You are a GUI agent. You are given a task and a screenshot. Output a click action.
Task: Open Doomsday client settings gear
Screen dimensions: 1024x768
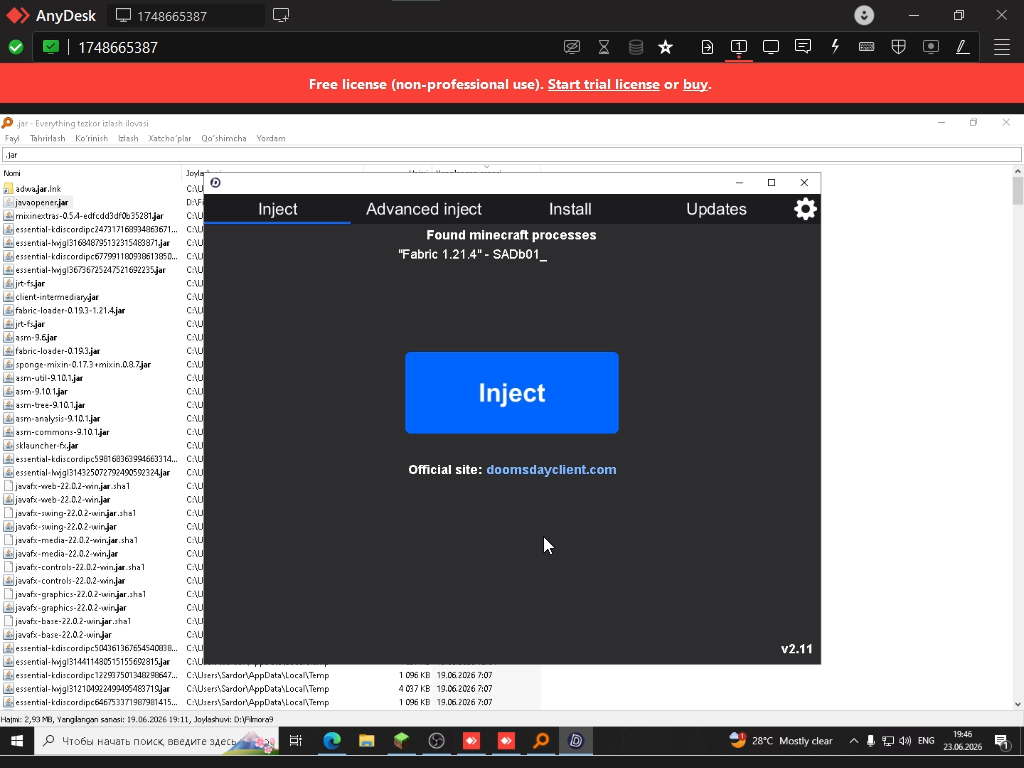coord(805,209)
